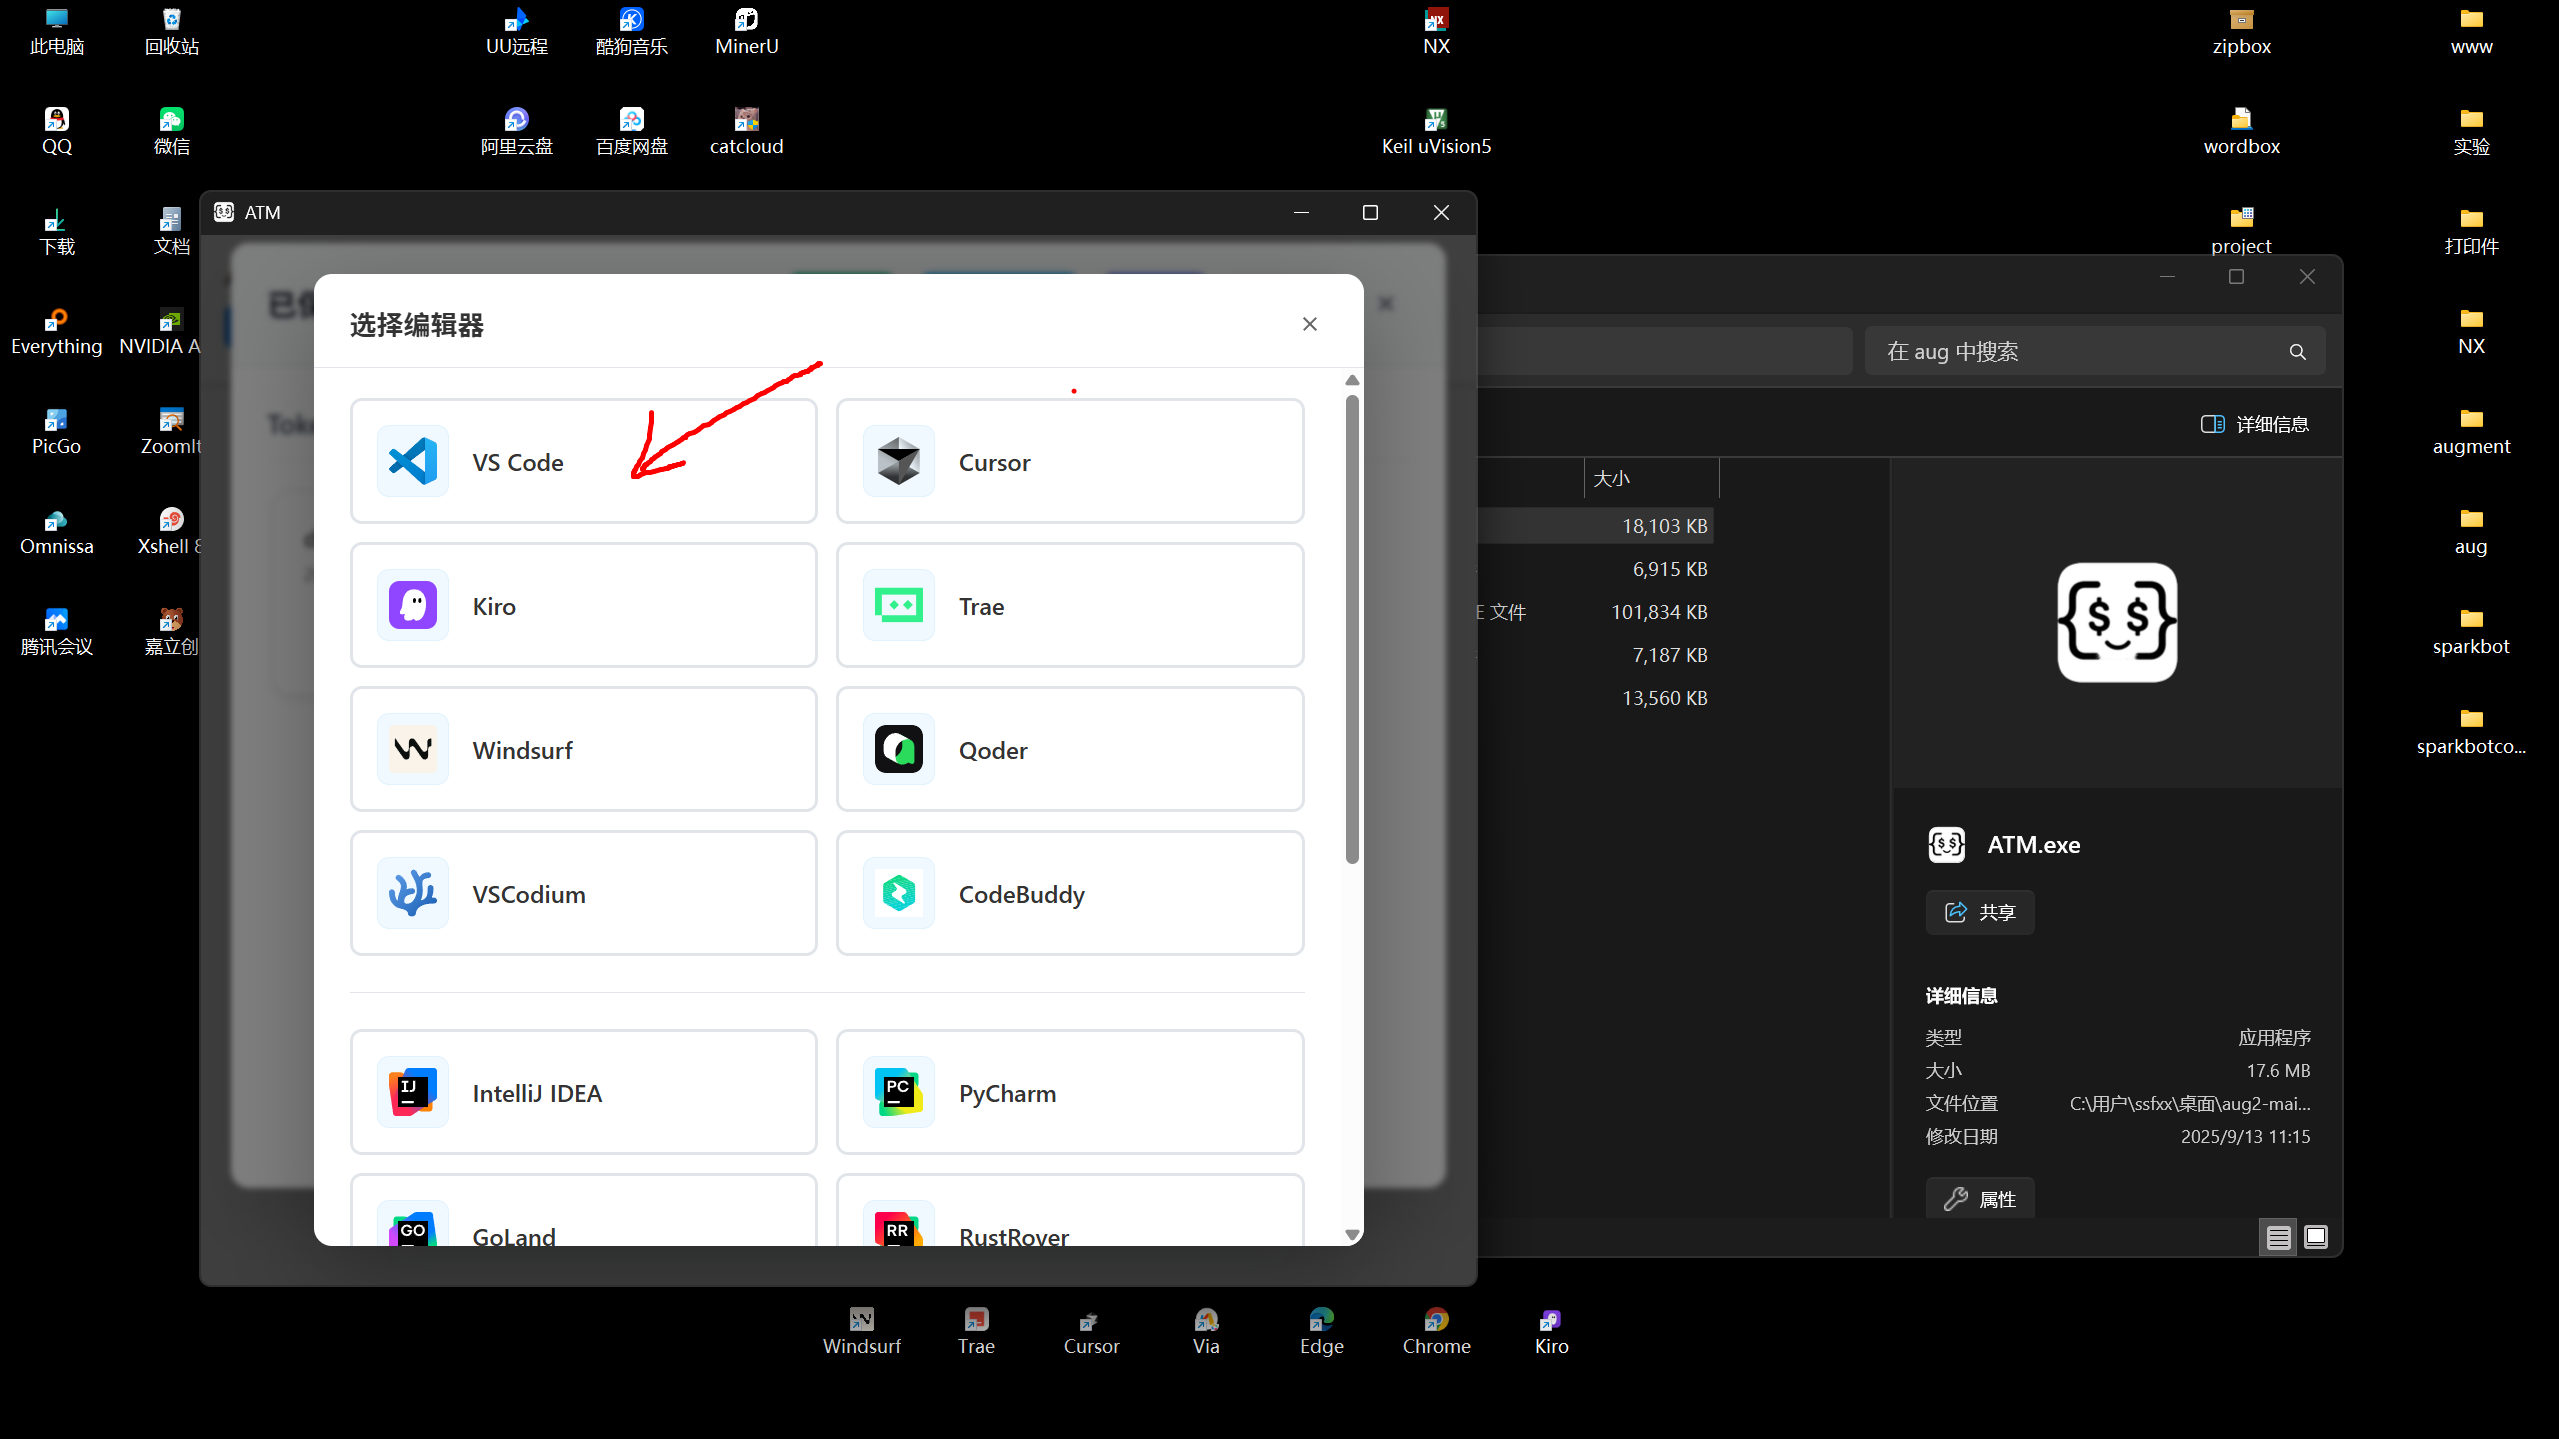Select the Trae editor icon
The image size is (2559, 1439).
[x=898, y=605]
